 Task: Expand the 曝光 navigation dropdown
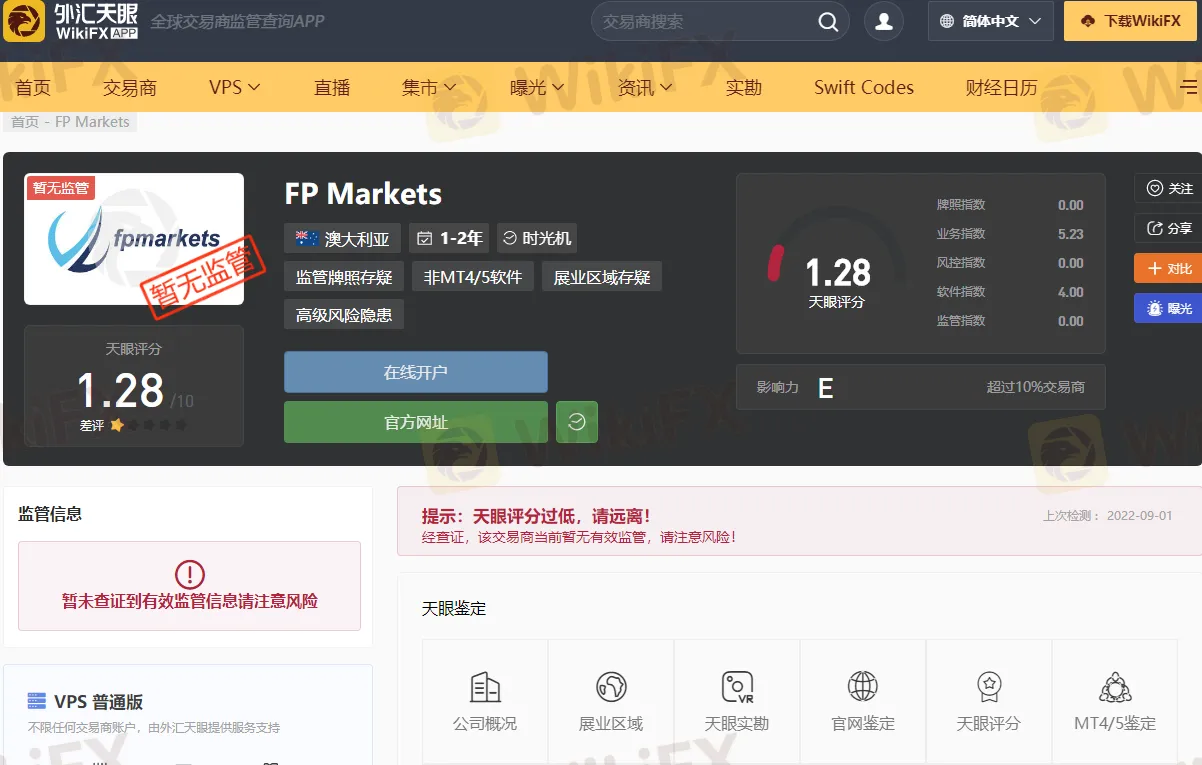click(537, 88)
